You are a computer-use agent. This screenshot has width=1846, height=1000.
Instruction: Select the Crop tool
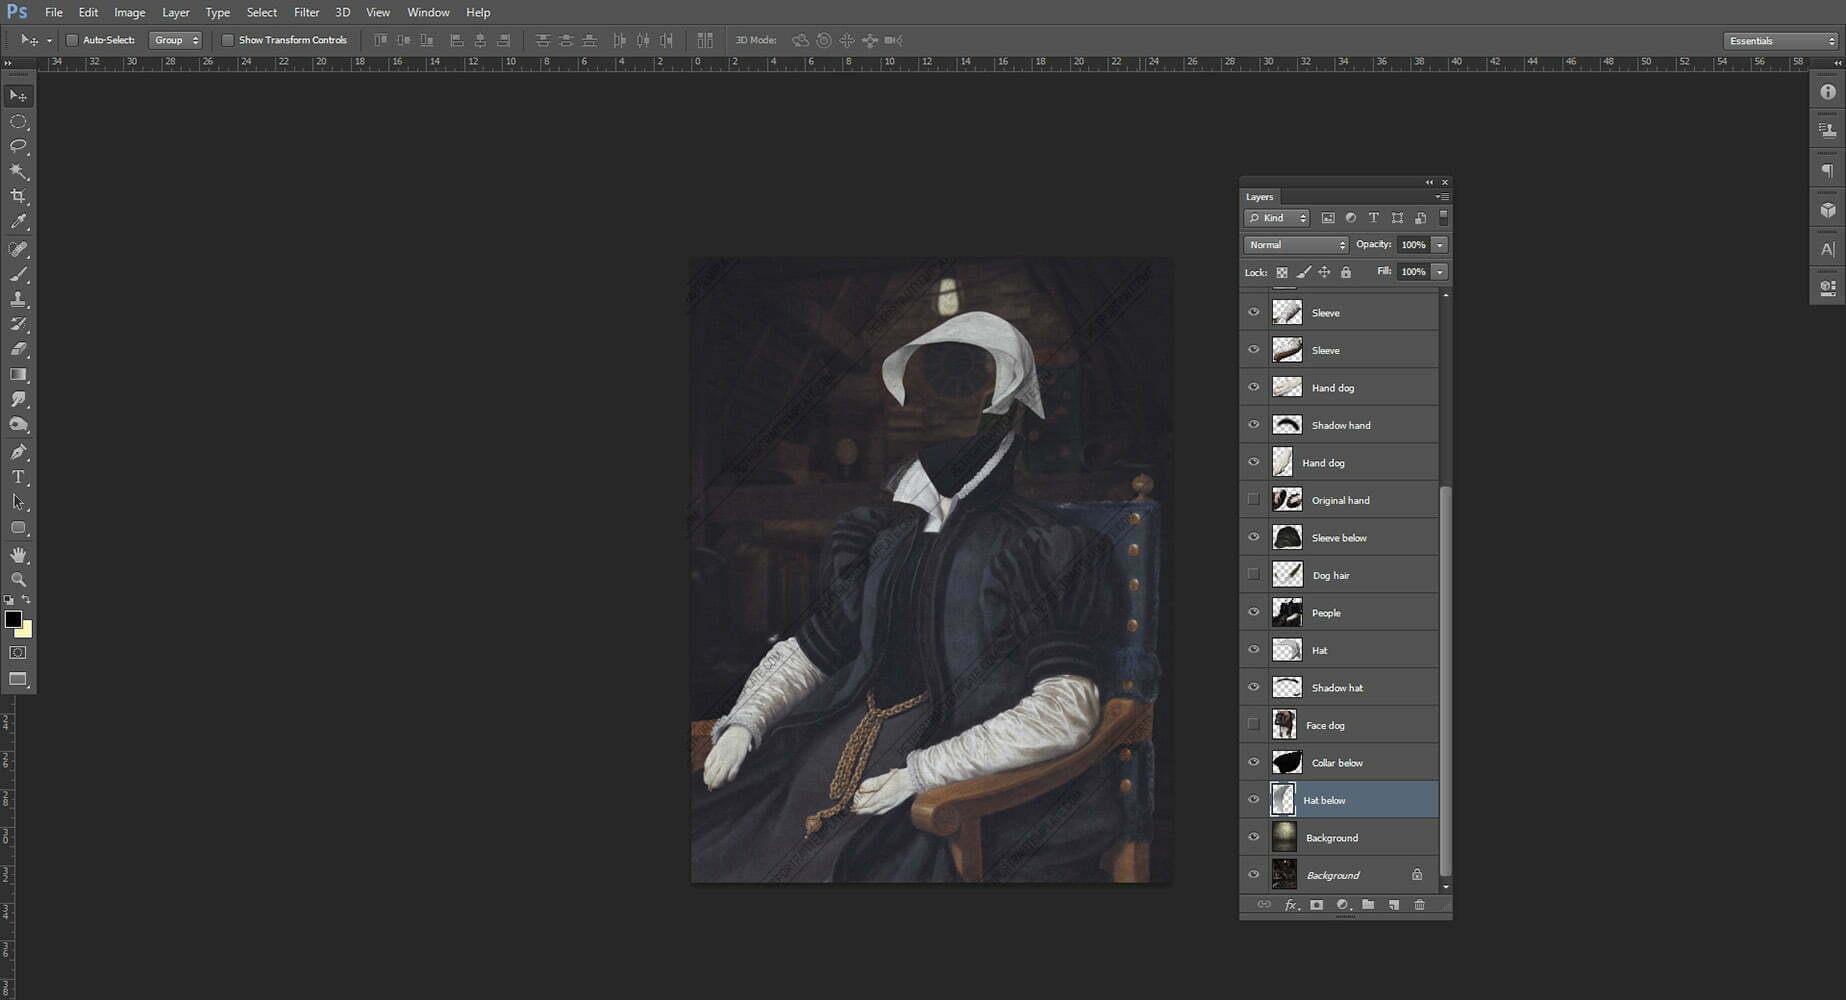(x=18, y=197)
